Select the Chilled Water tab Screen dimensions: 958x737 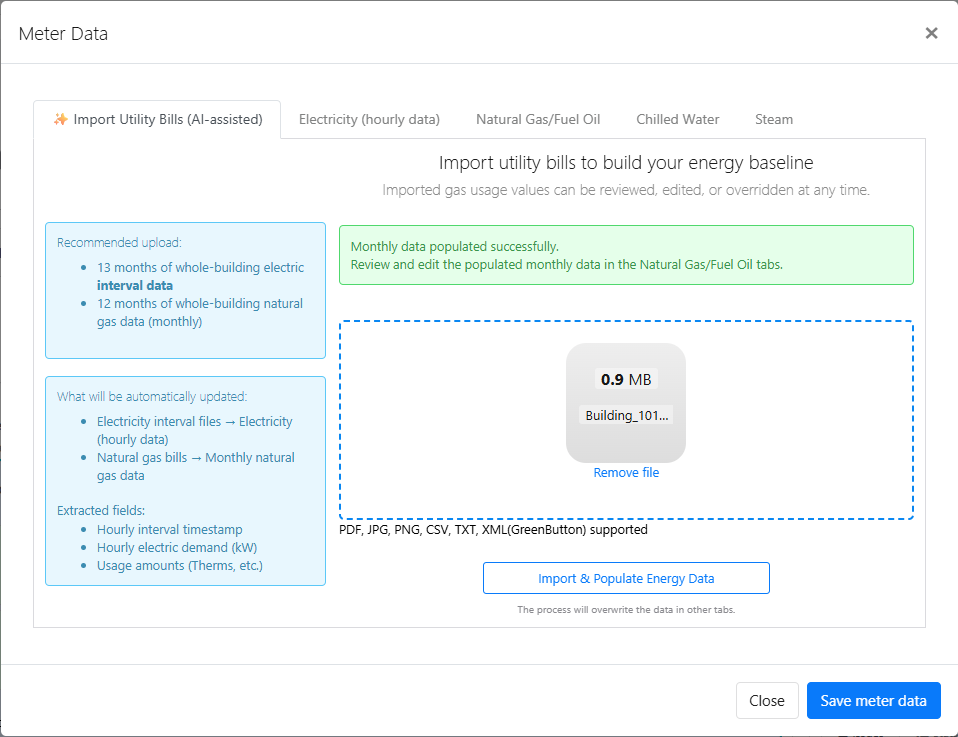678,119
